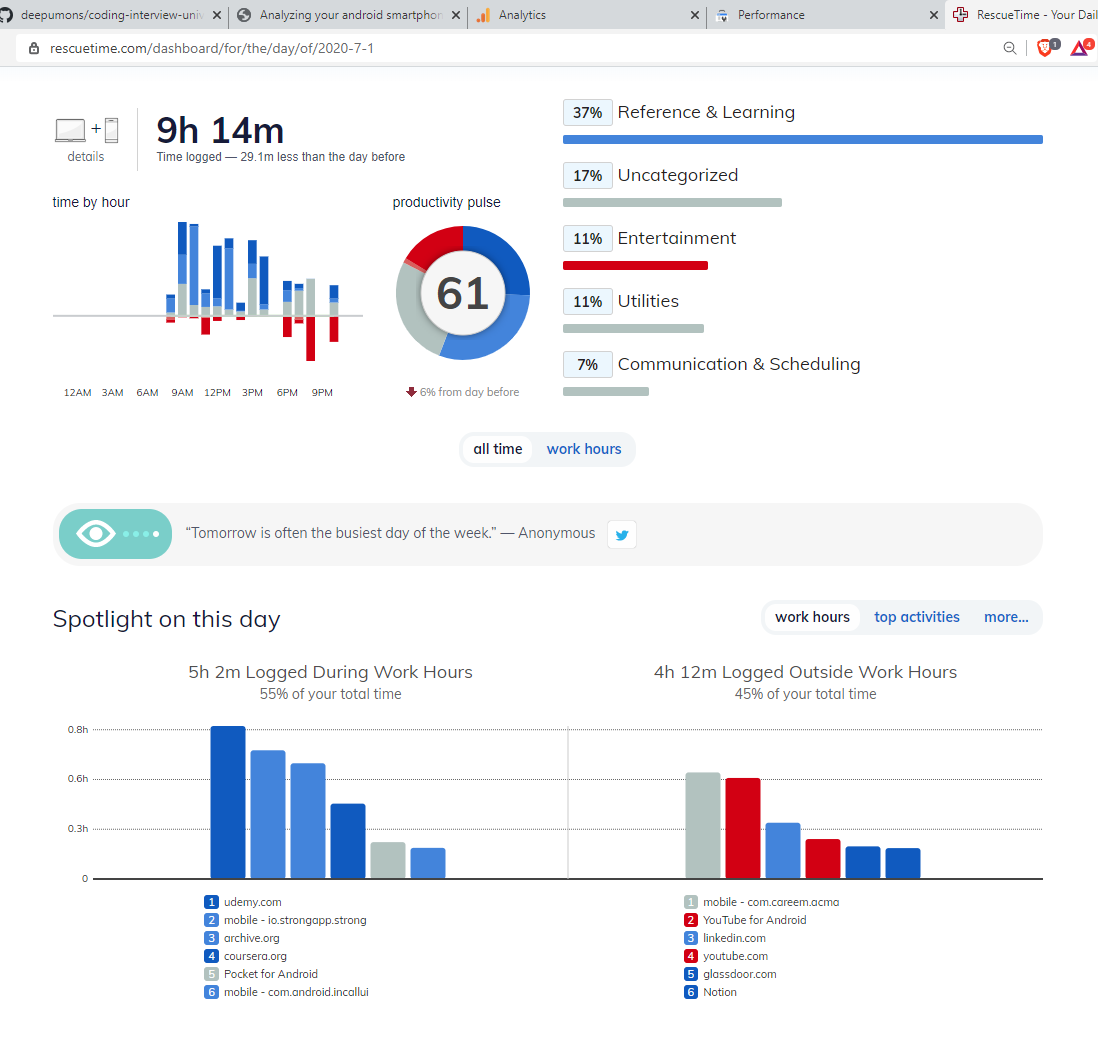Select 'work hours' in Spotlight selector
The image size is (1098, 1040).
[x=812, y=617]
